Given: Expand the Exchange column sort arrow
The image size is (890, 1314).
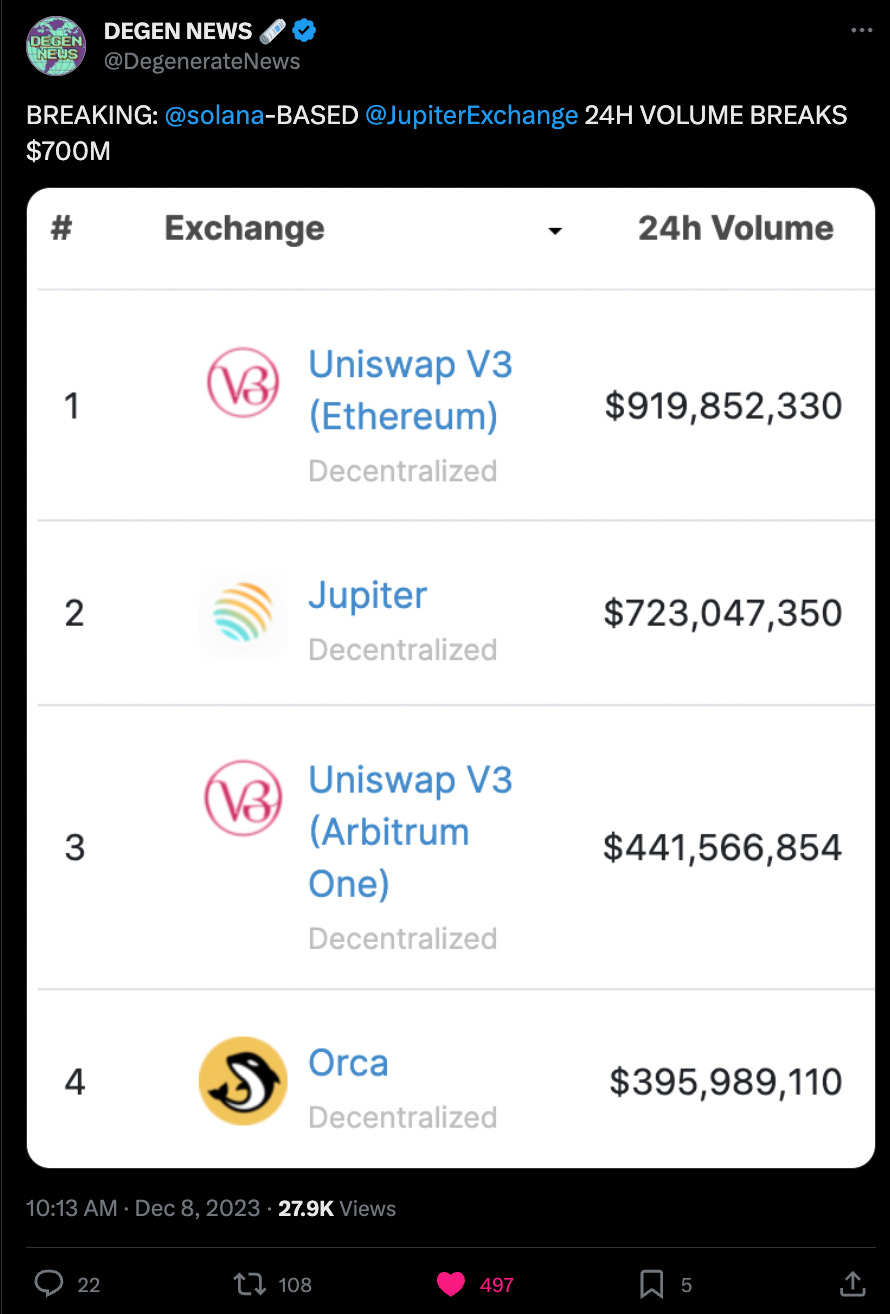Looking at the screenshot, I should (x=555, y=231).
